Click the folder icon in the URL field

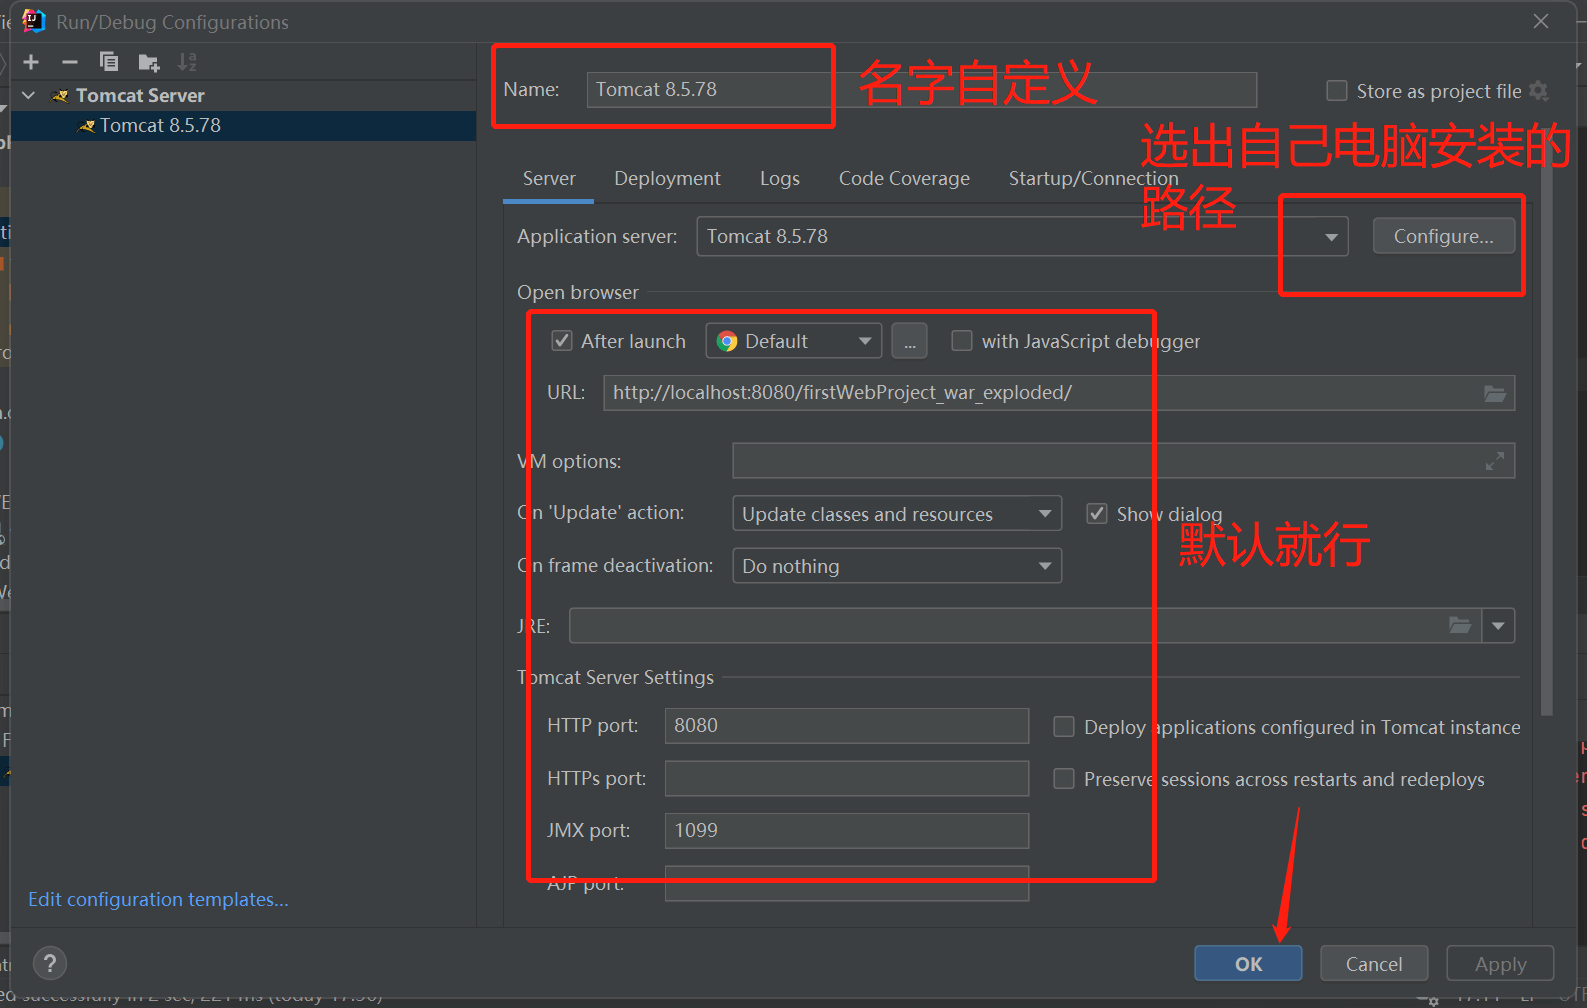(1495, 393)
